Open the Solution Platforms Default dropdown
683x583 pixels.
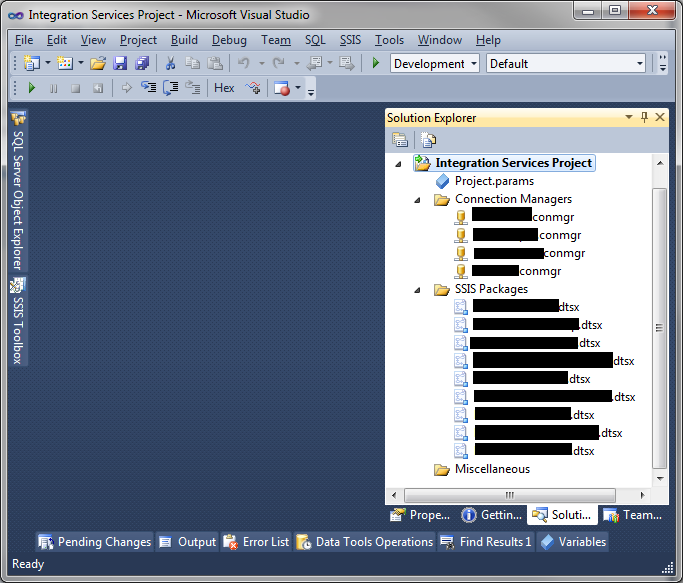(565, 64)
